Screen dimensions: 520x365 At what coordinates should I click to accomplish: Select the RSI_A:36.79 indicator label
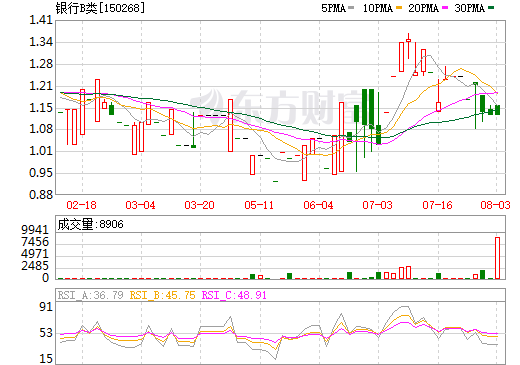pos(90,295)
